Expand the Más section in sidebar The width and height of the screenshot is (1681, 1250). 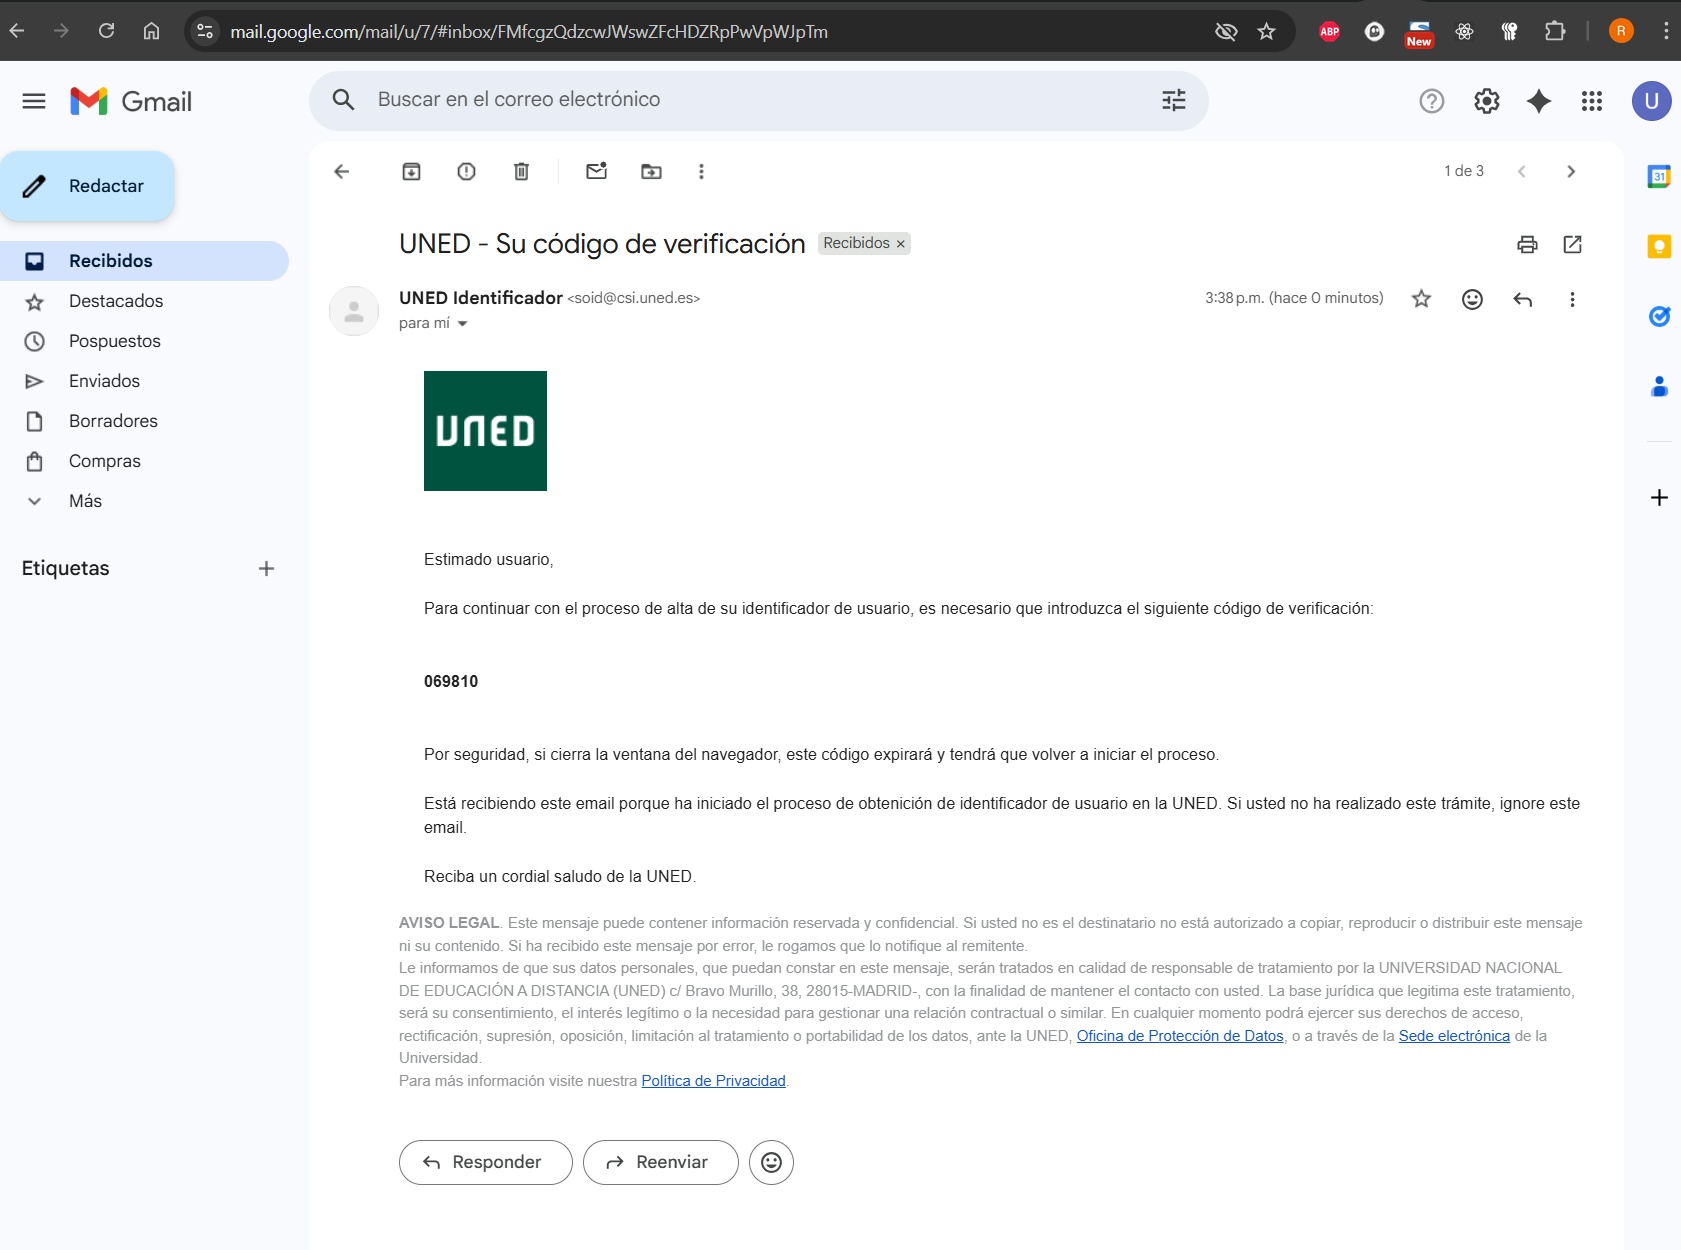point(85,501)
